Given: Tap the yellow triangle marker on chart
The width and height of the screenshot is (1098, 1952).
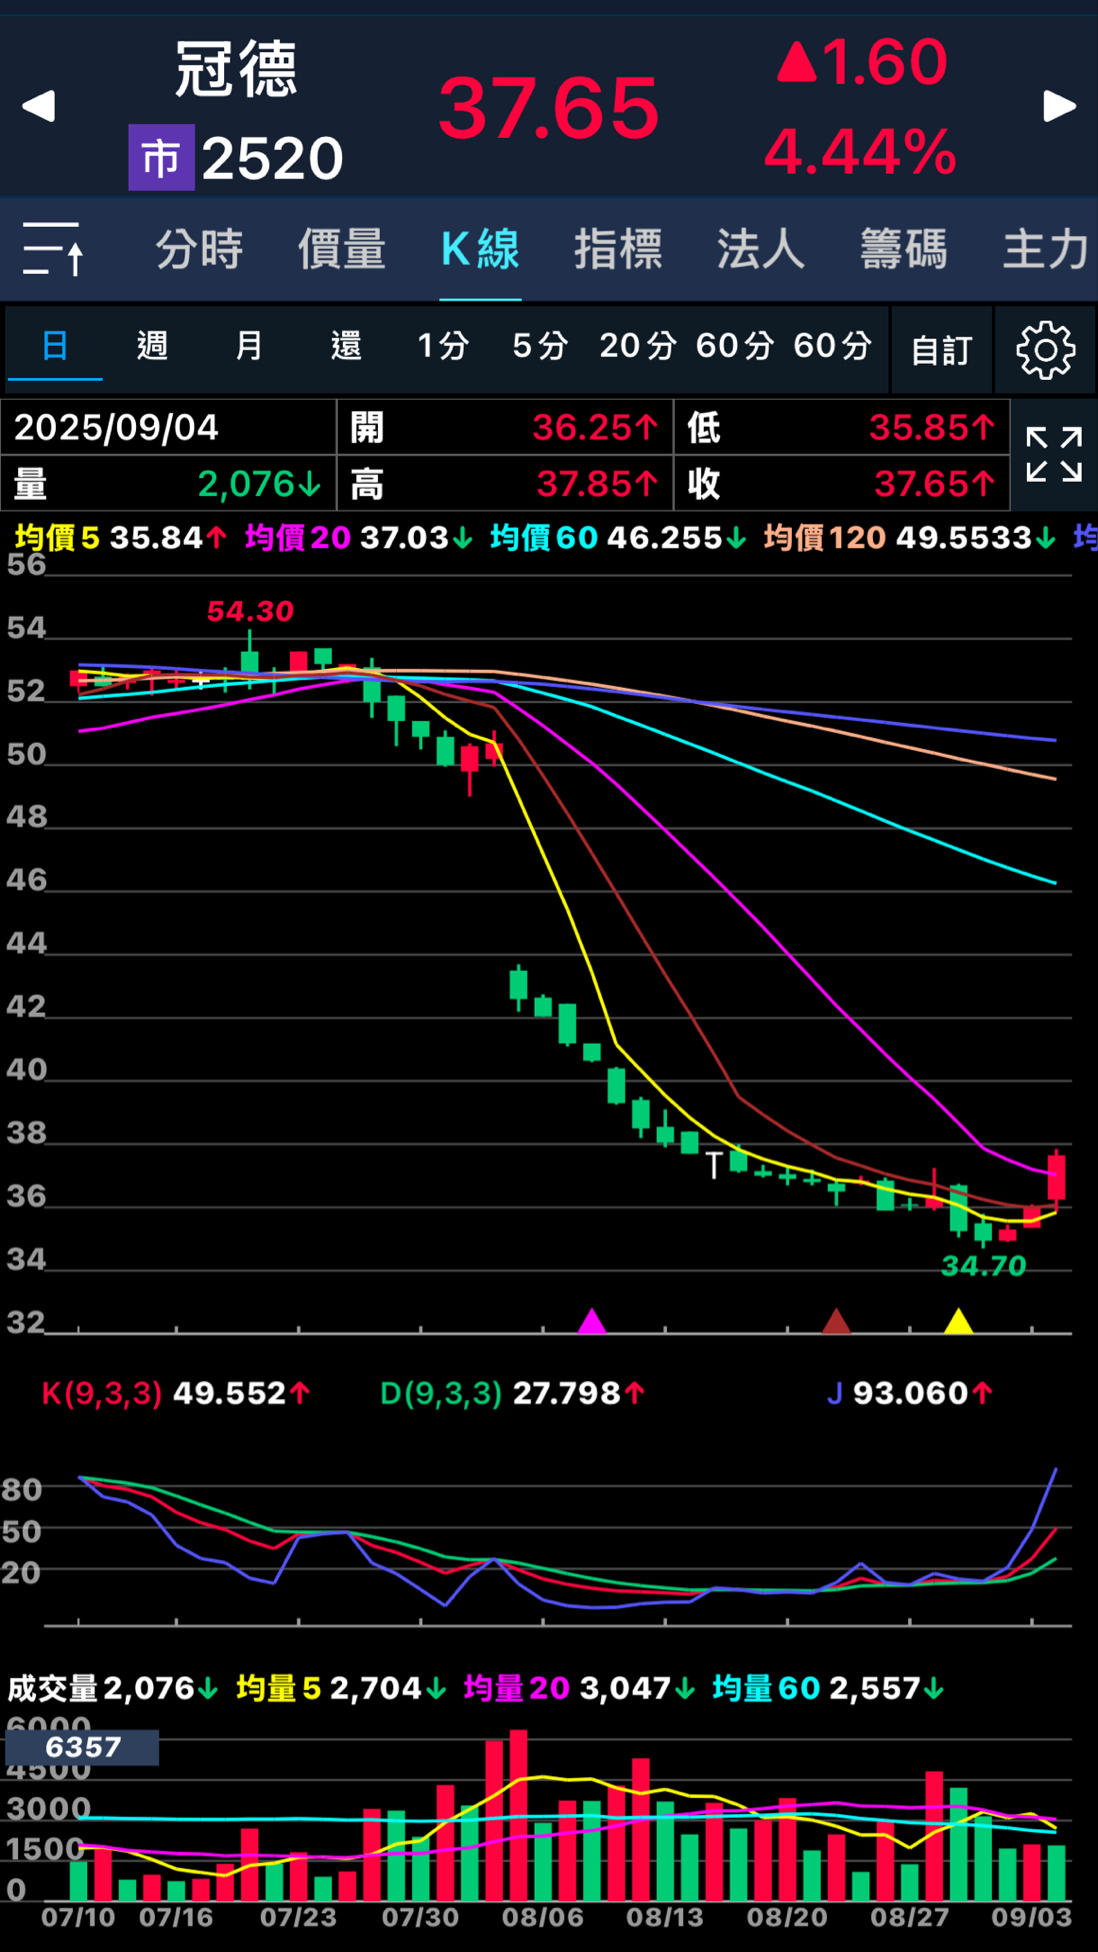Looking at the screenshot, I should pos(958,1321).
